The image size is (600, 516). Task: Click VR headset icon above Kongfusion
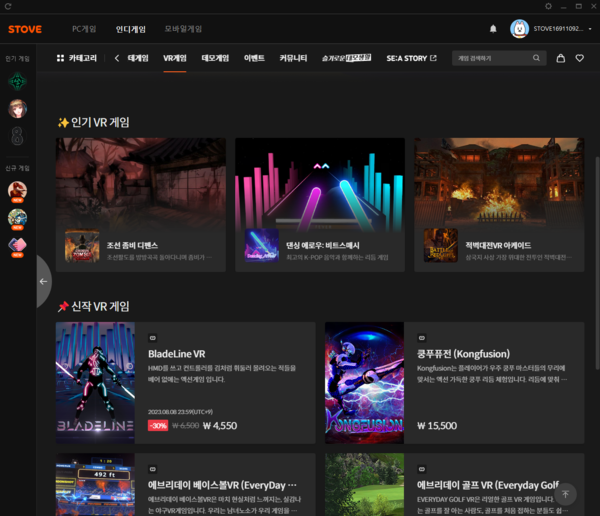[421, 338]
